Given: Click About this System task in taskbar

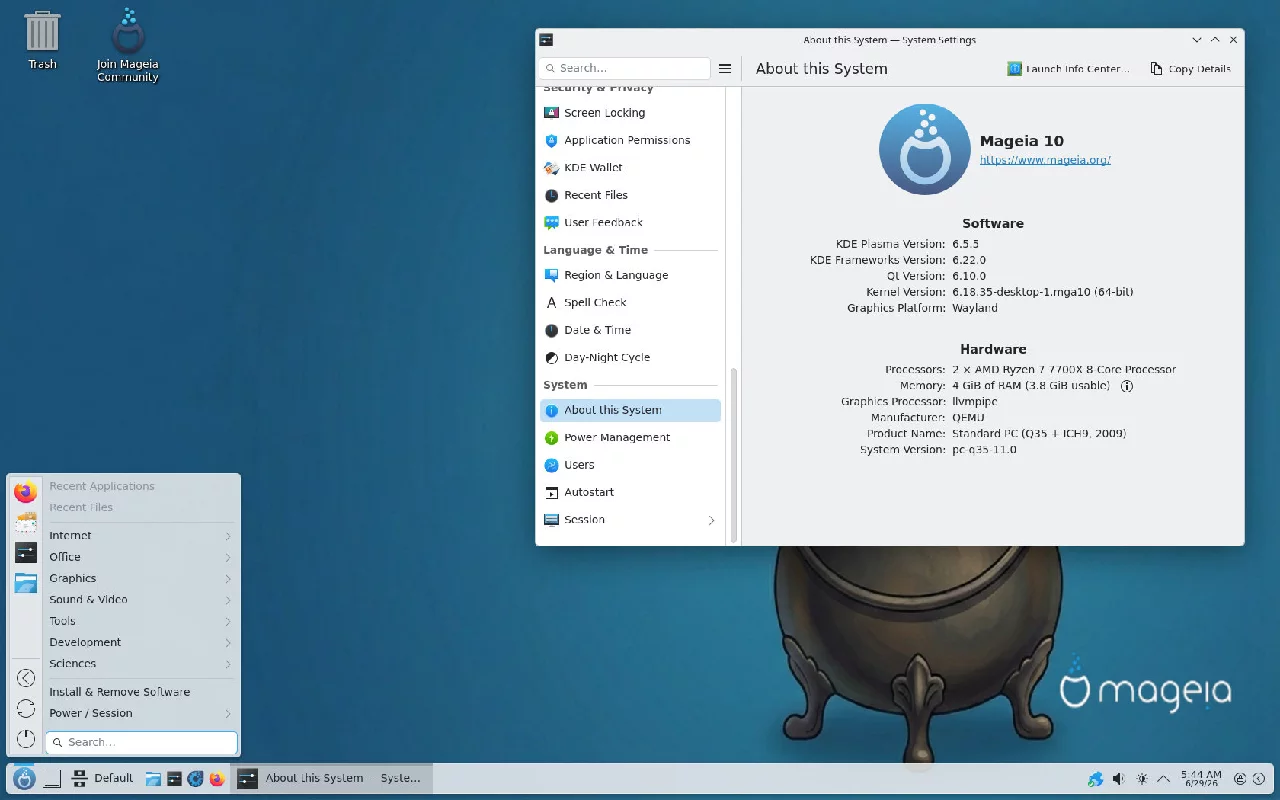Looking at the screenshot, I should click(330, 778).
